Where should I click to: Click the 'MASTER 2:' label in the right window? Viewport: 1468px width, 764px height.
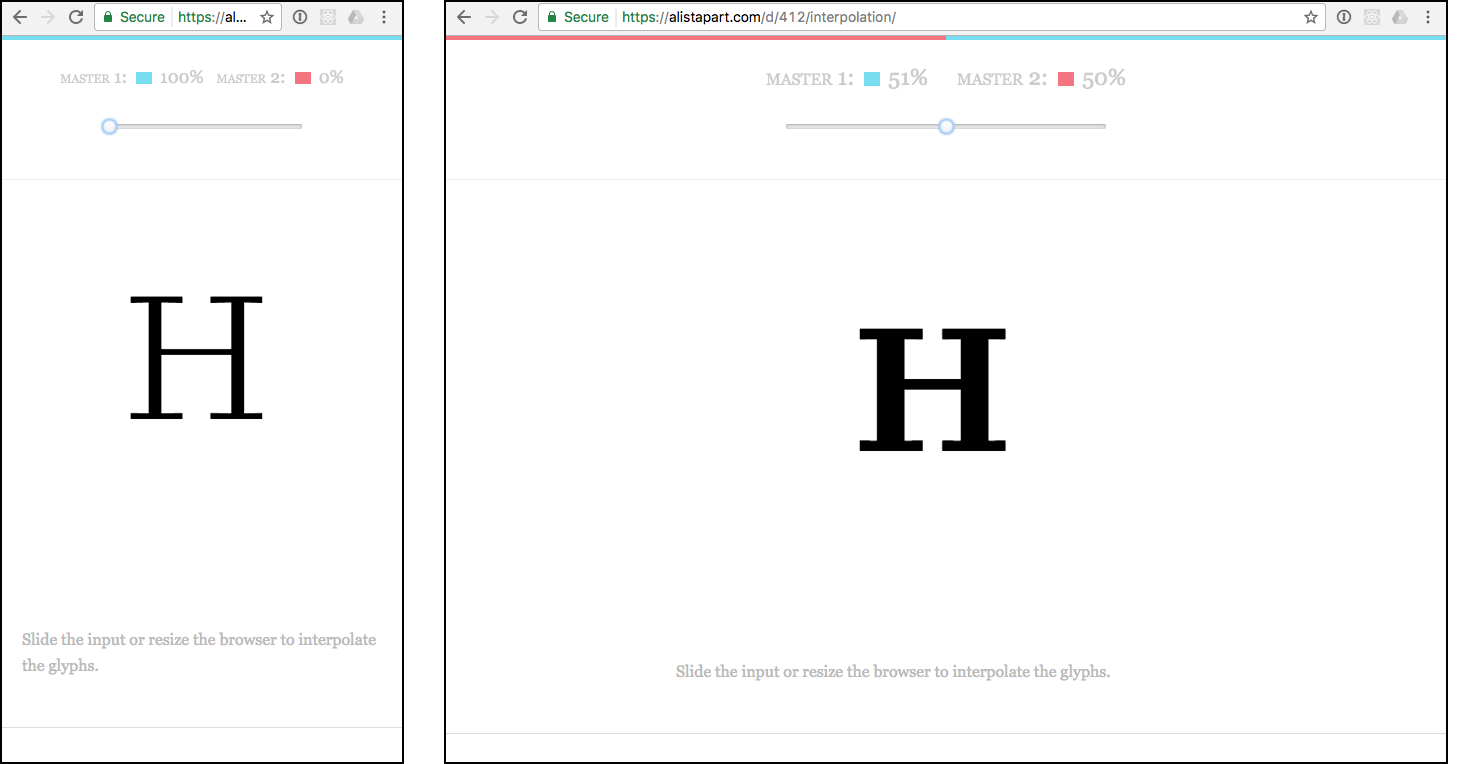(x=1002, y=80)
